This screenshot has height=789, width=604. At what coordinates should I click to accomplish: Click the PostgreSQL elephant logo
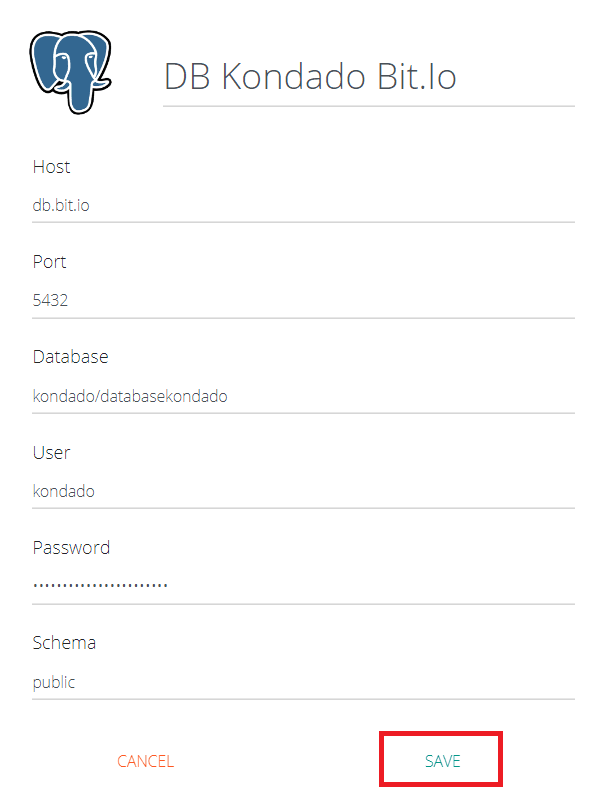pyautogui.click(x=70, y=71)
